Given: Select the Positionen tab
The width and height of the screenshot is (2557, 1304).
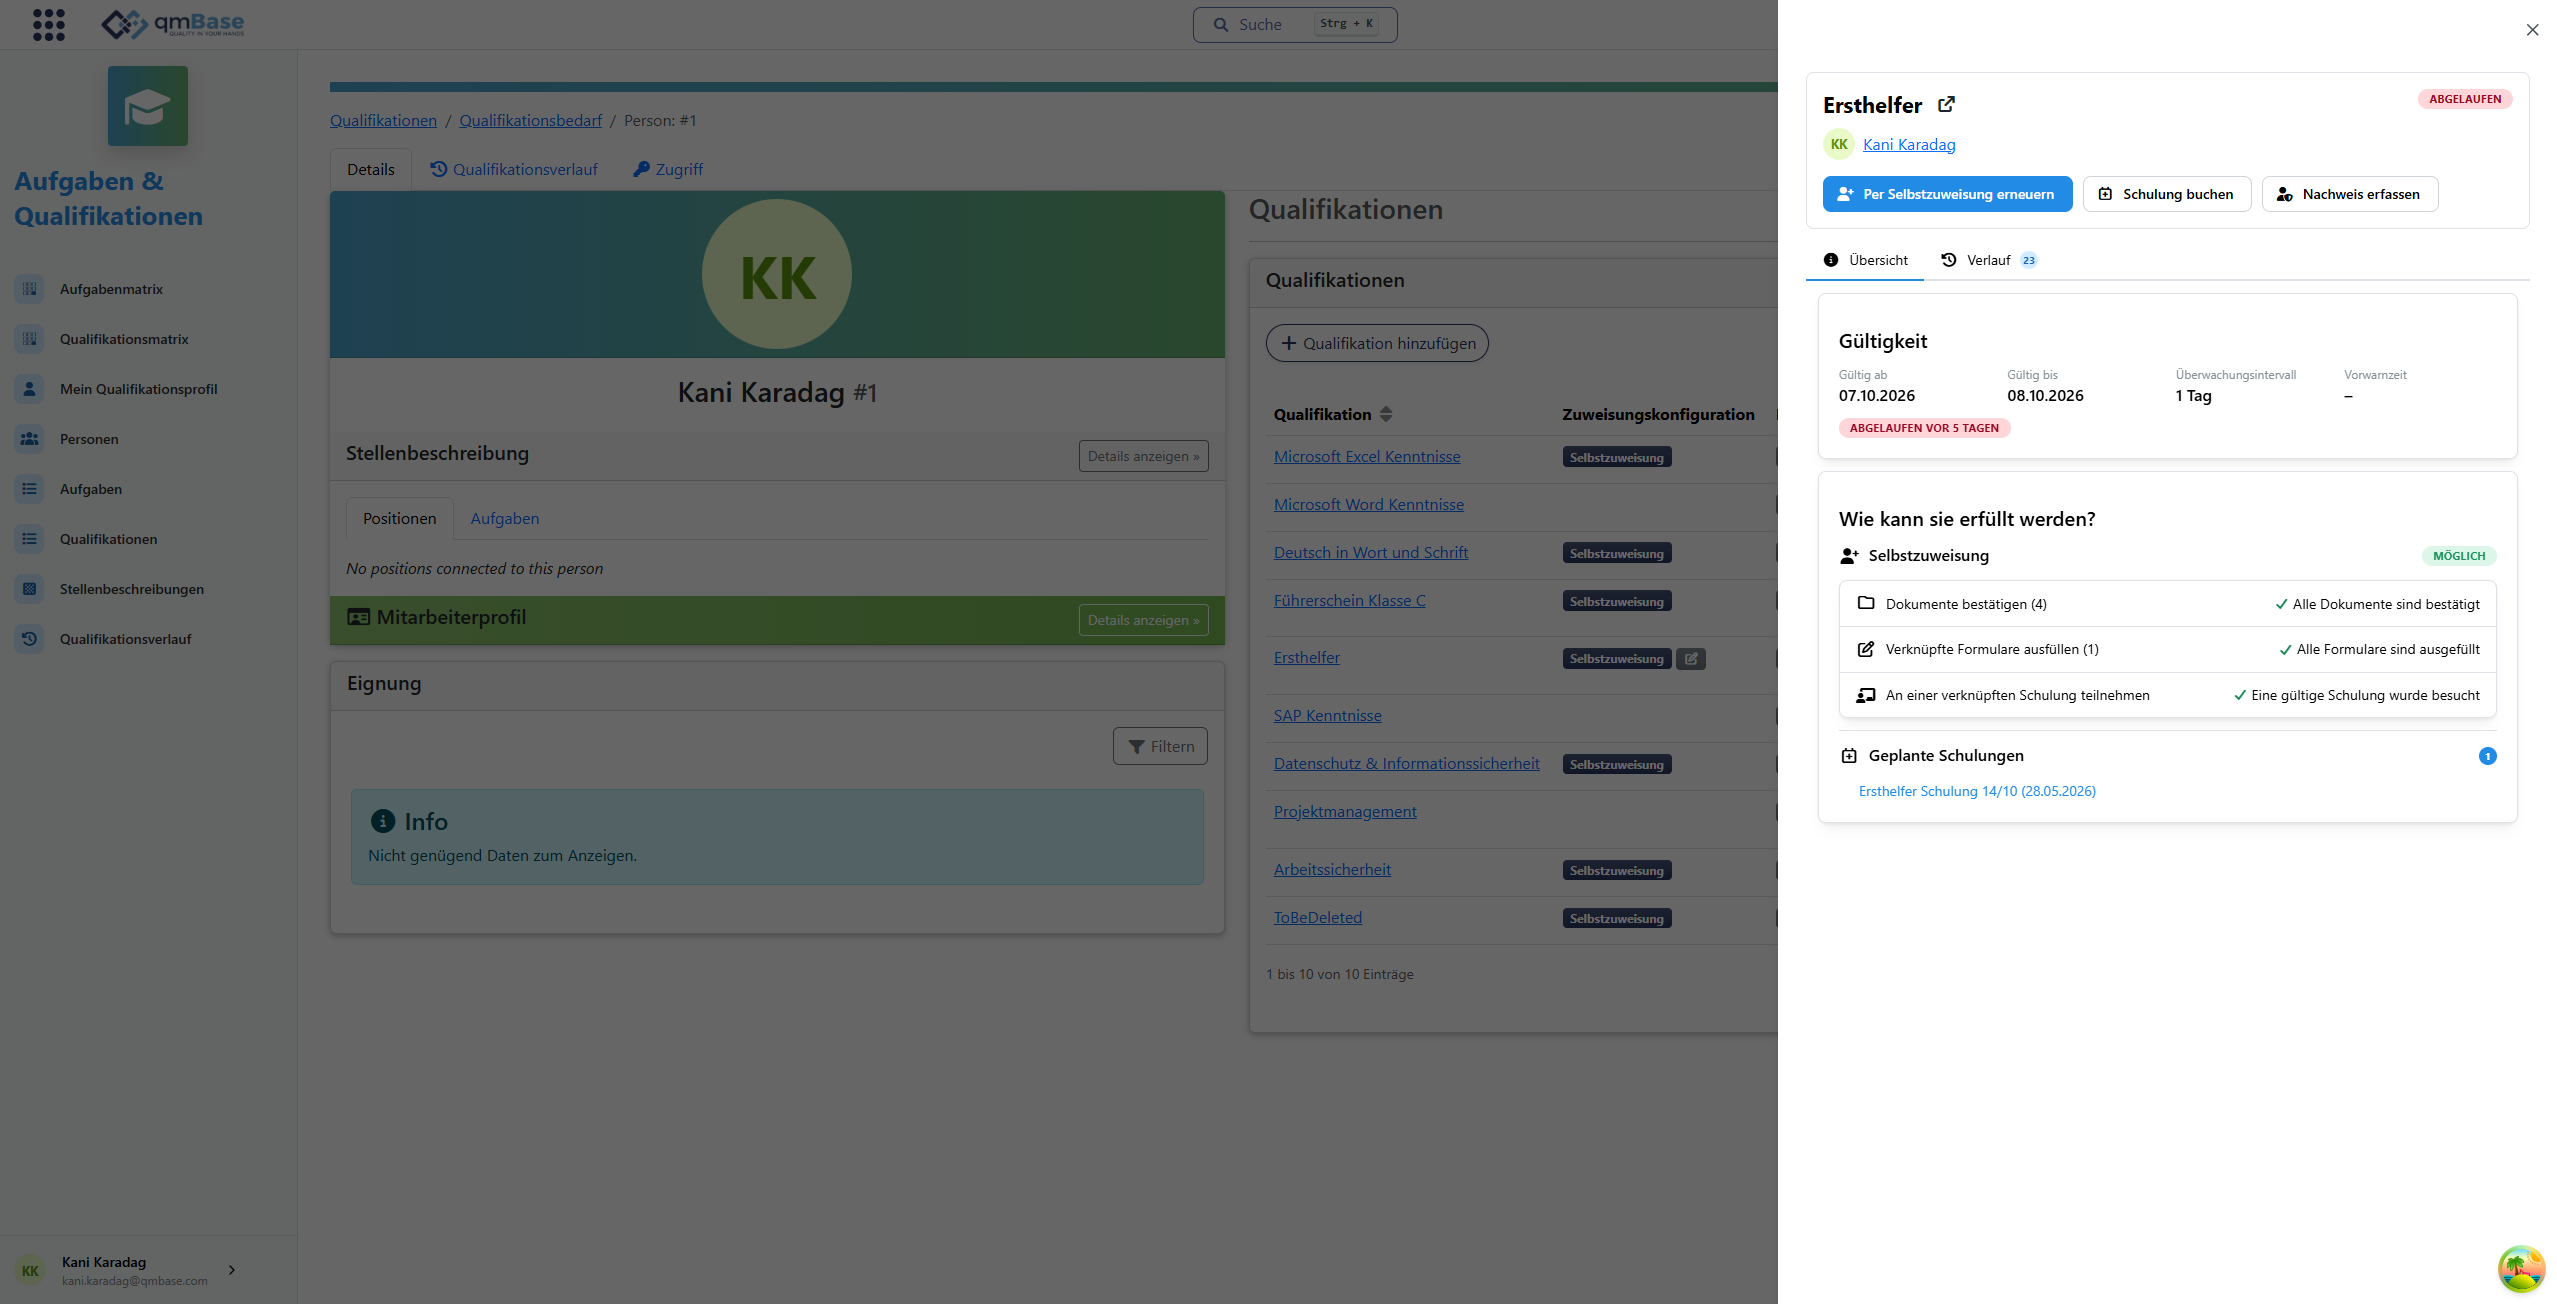Looking at the screenshot, I should (399, 518).
